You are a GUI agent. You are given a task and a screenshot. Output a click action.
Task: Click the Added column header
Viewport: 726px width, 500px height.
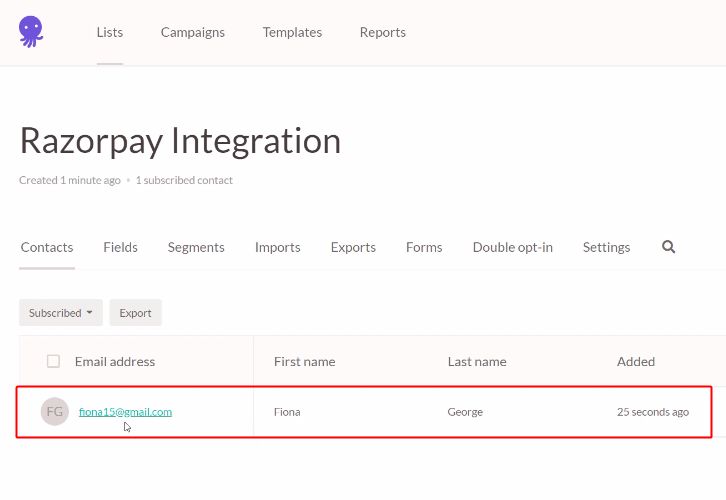pos(636,362)
